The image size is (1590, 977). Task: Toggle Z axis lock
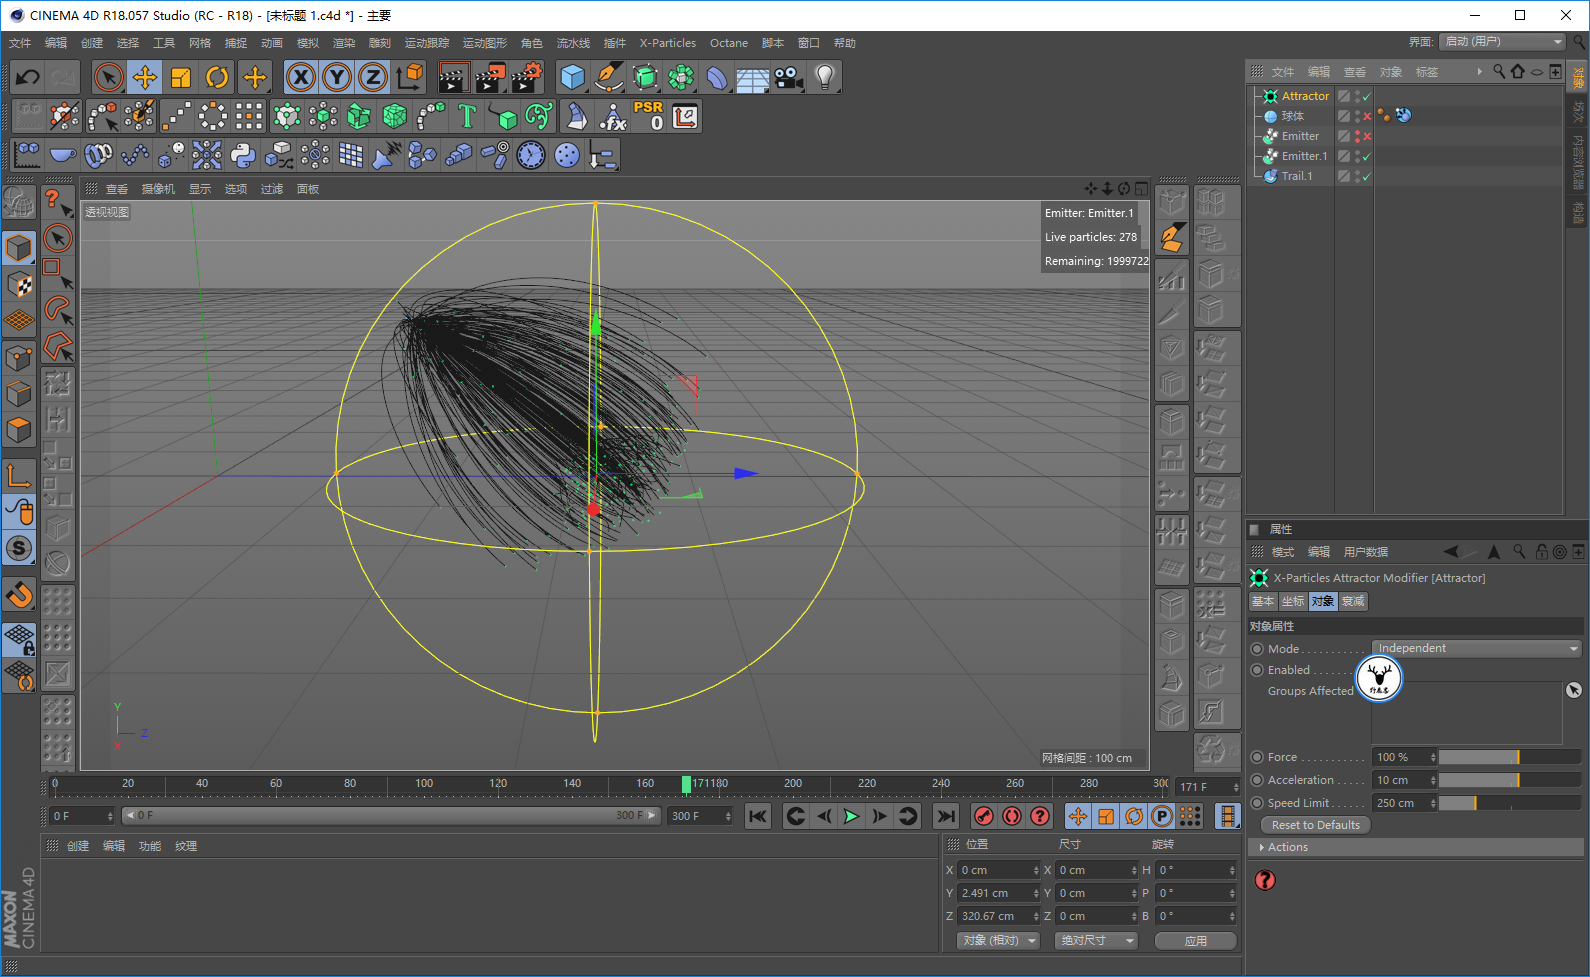[373, 77]
